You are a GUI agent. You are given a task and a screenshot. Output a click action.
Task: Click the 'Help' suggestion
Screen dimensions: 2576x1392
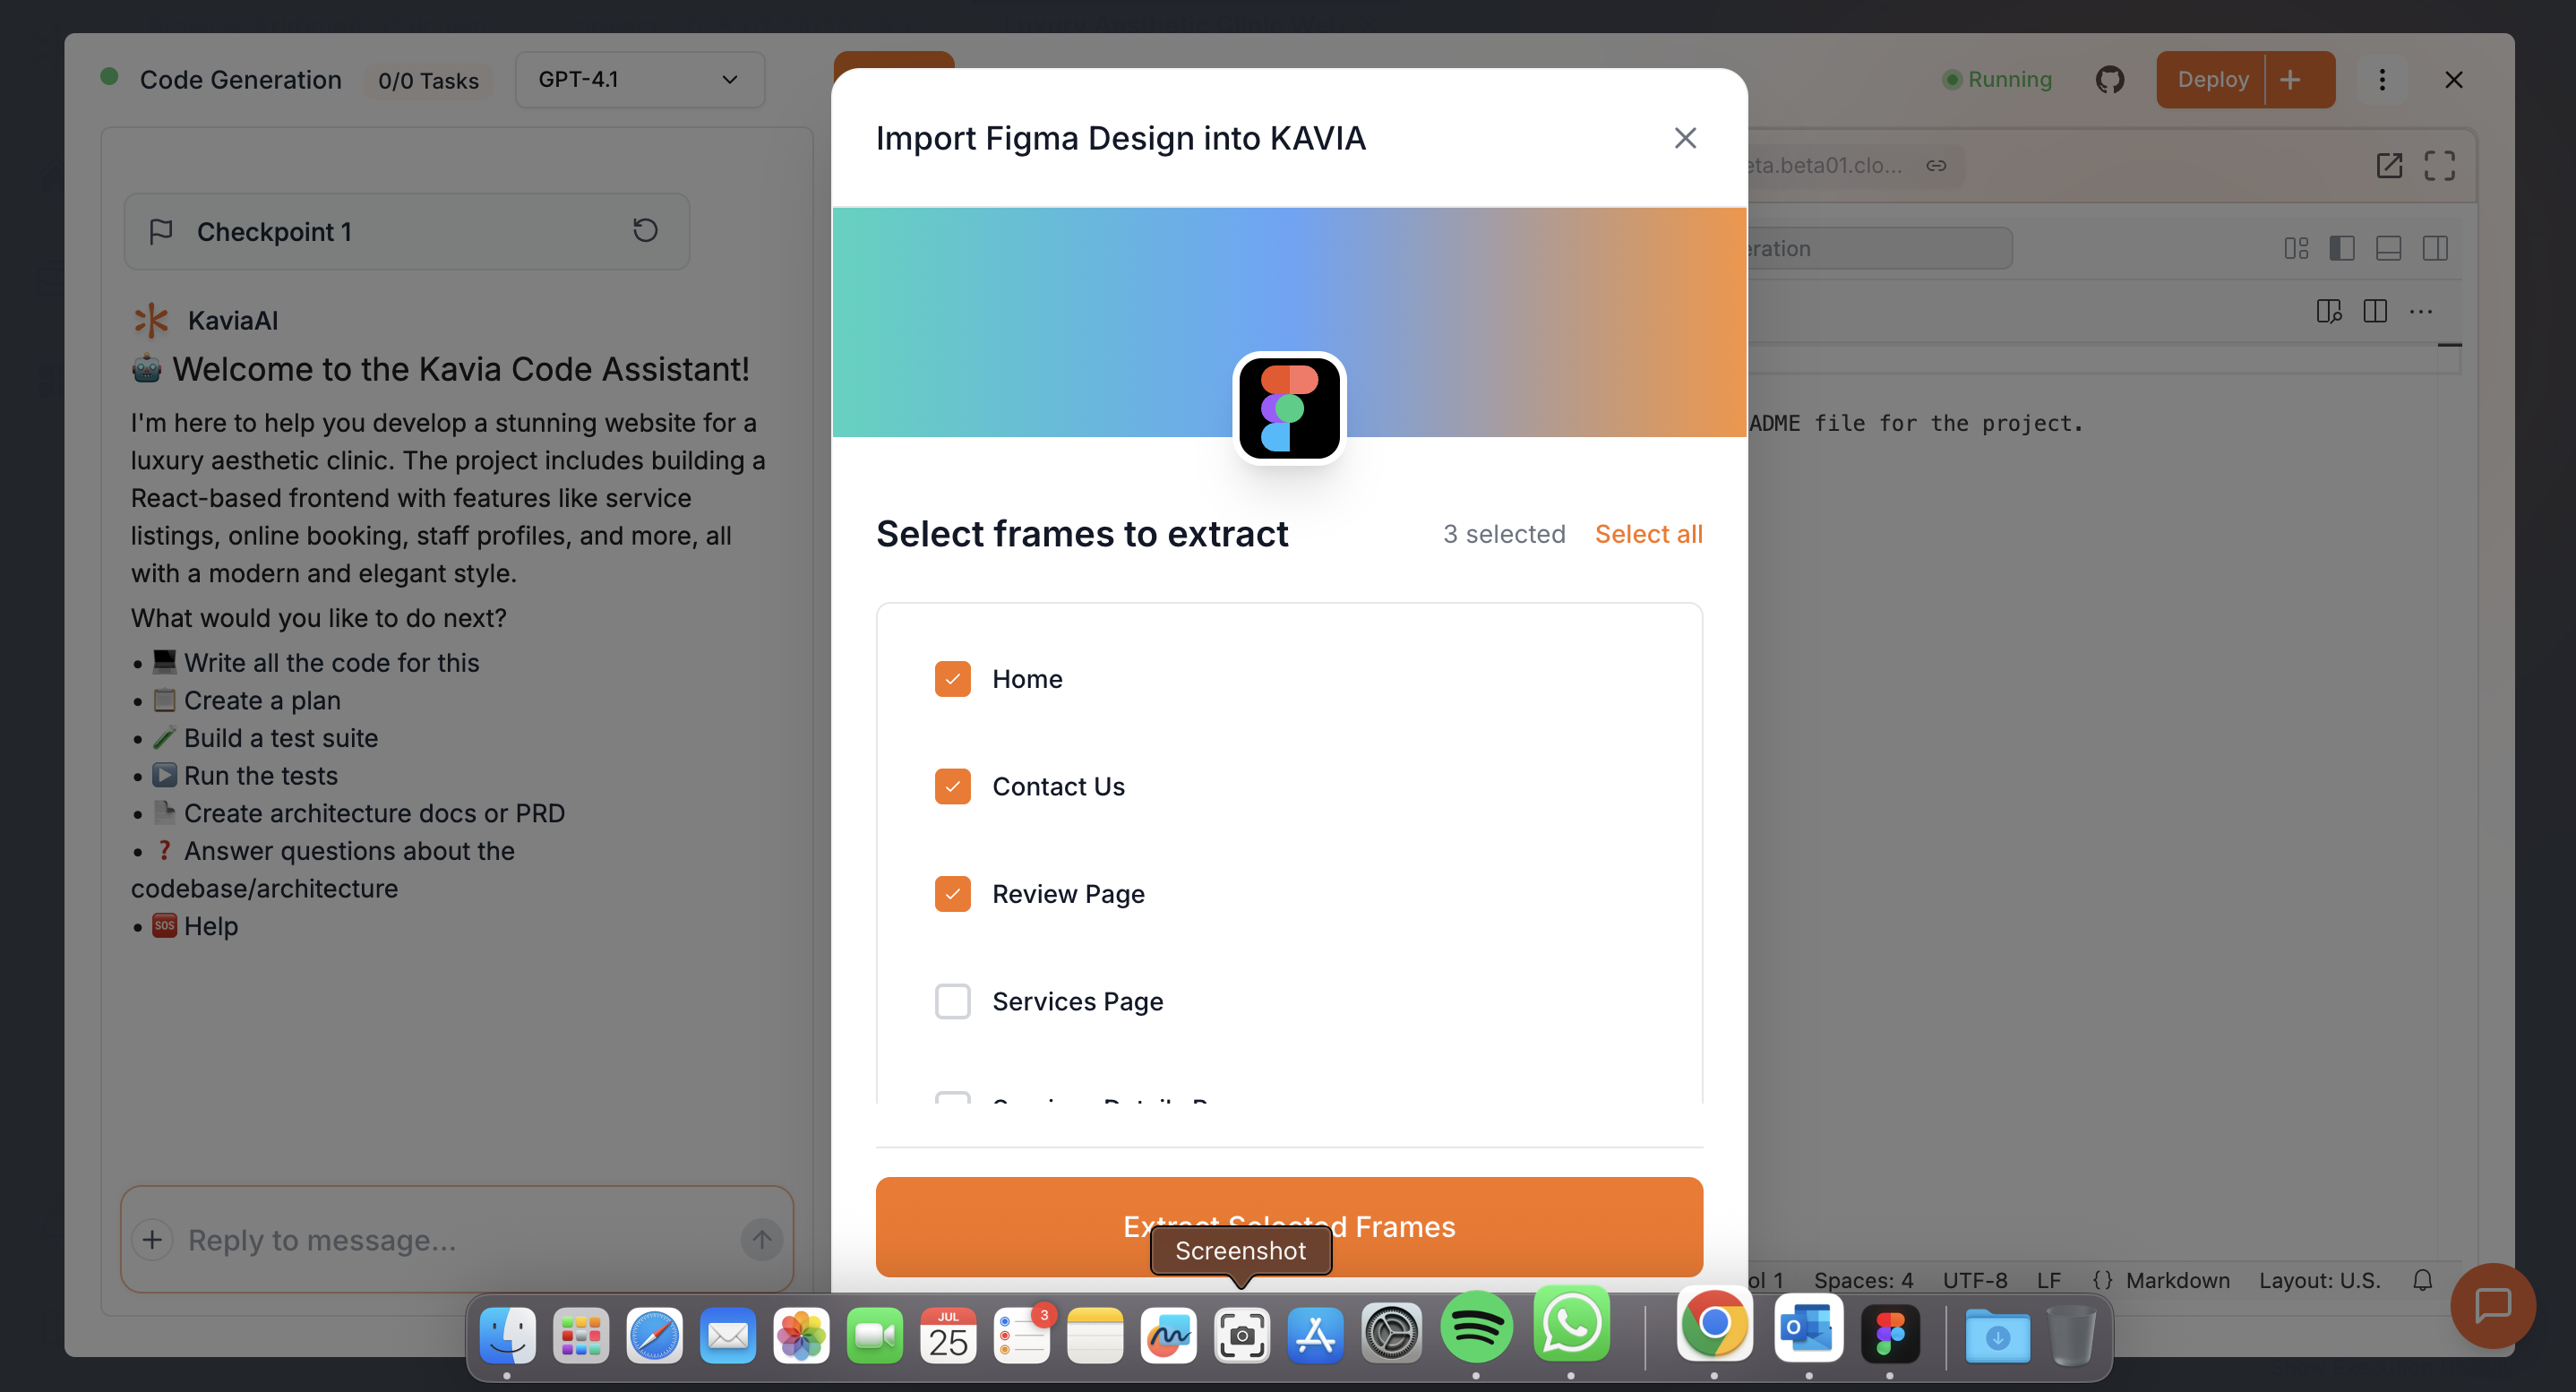pyautogui.click(x=211, y=926)
